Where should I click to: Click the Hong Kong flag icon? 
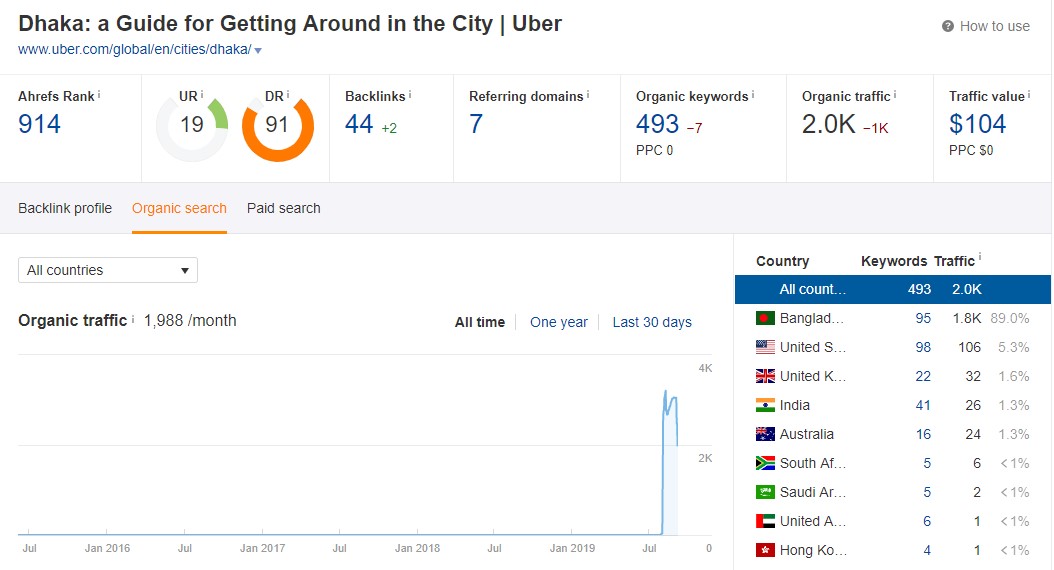point(765,551)
